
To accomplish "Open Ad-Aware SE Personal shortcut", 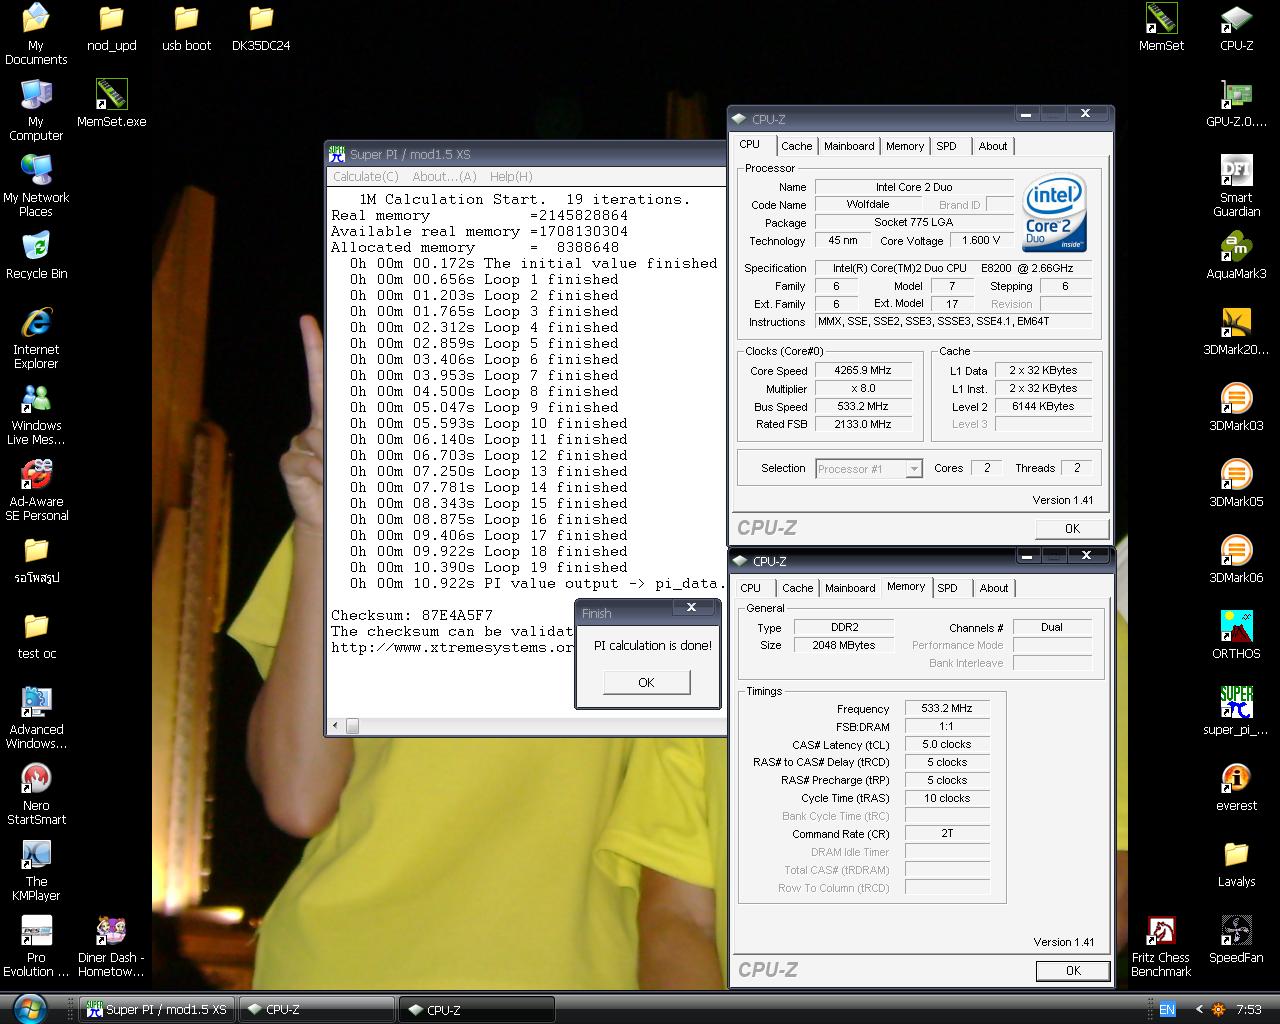I will tap(36, 489).
